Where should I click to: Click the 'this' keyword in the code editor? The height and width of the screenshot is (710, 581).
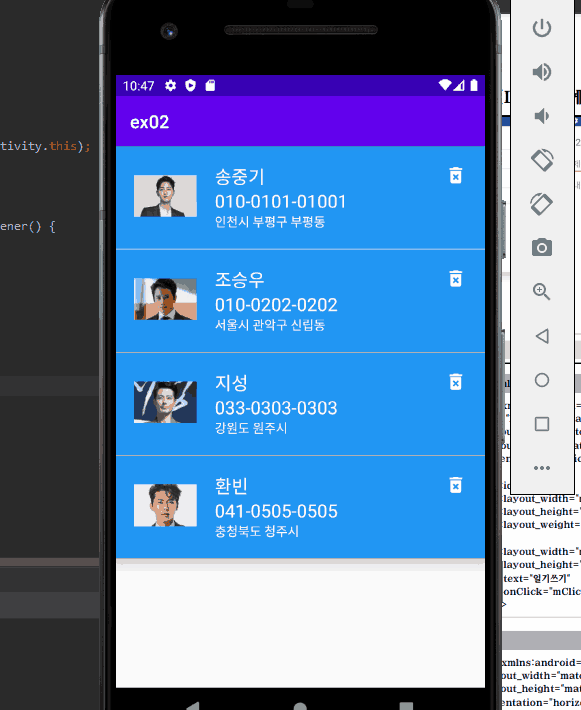63,146
